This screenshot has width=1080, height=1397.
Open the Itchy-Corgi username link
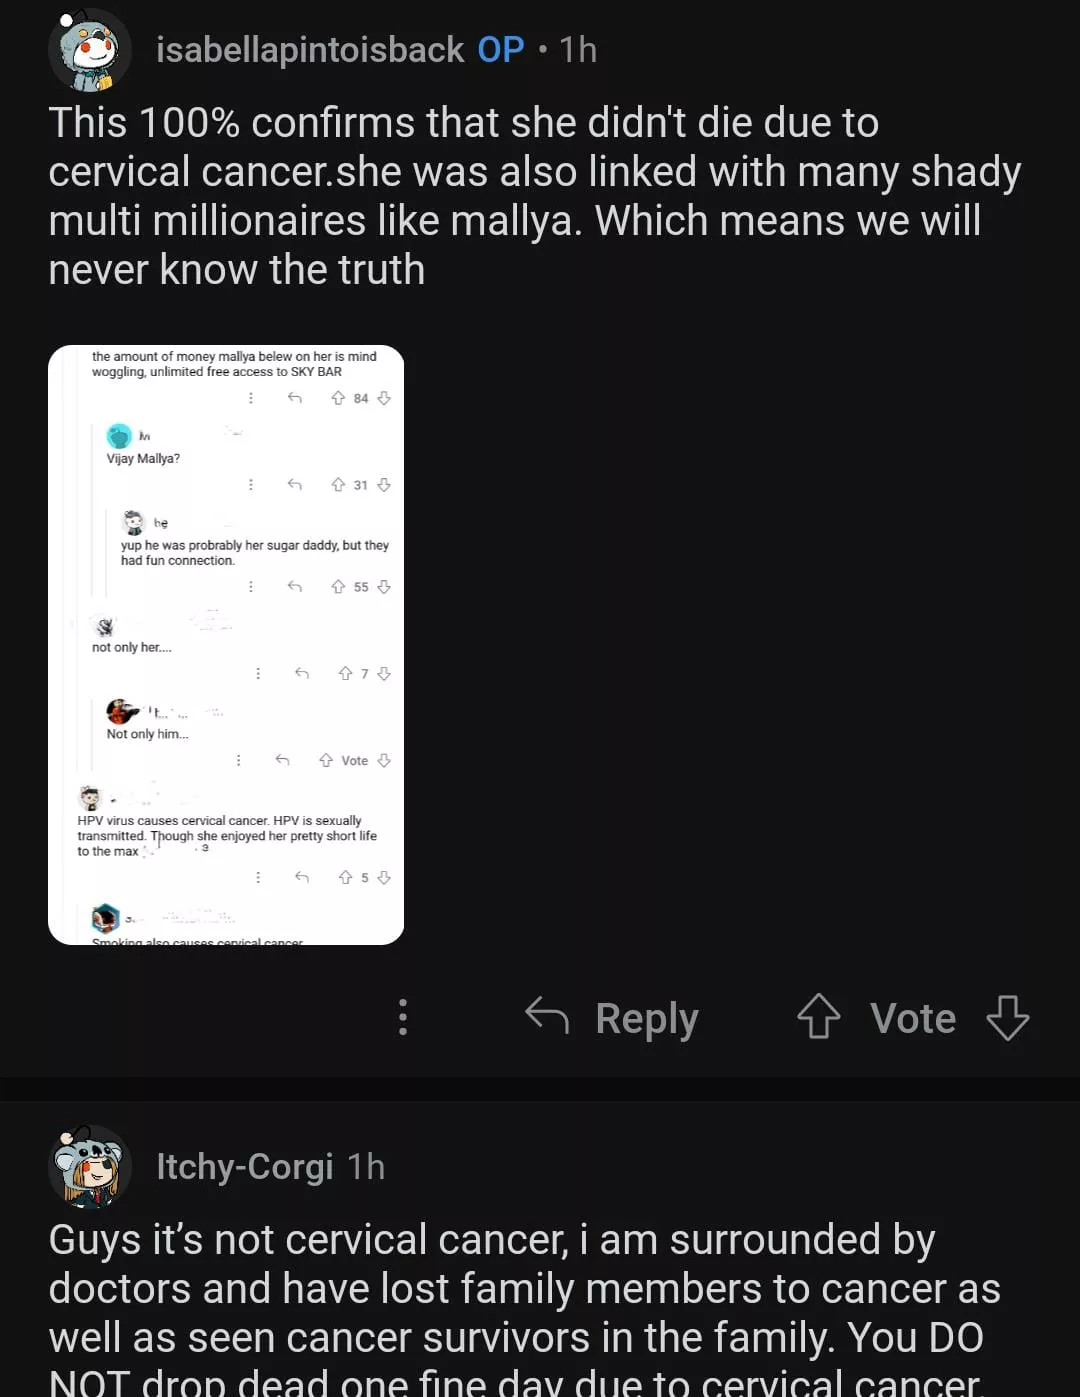click(x=245, y=1166)
